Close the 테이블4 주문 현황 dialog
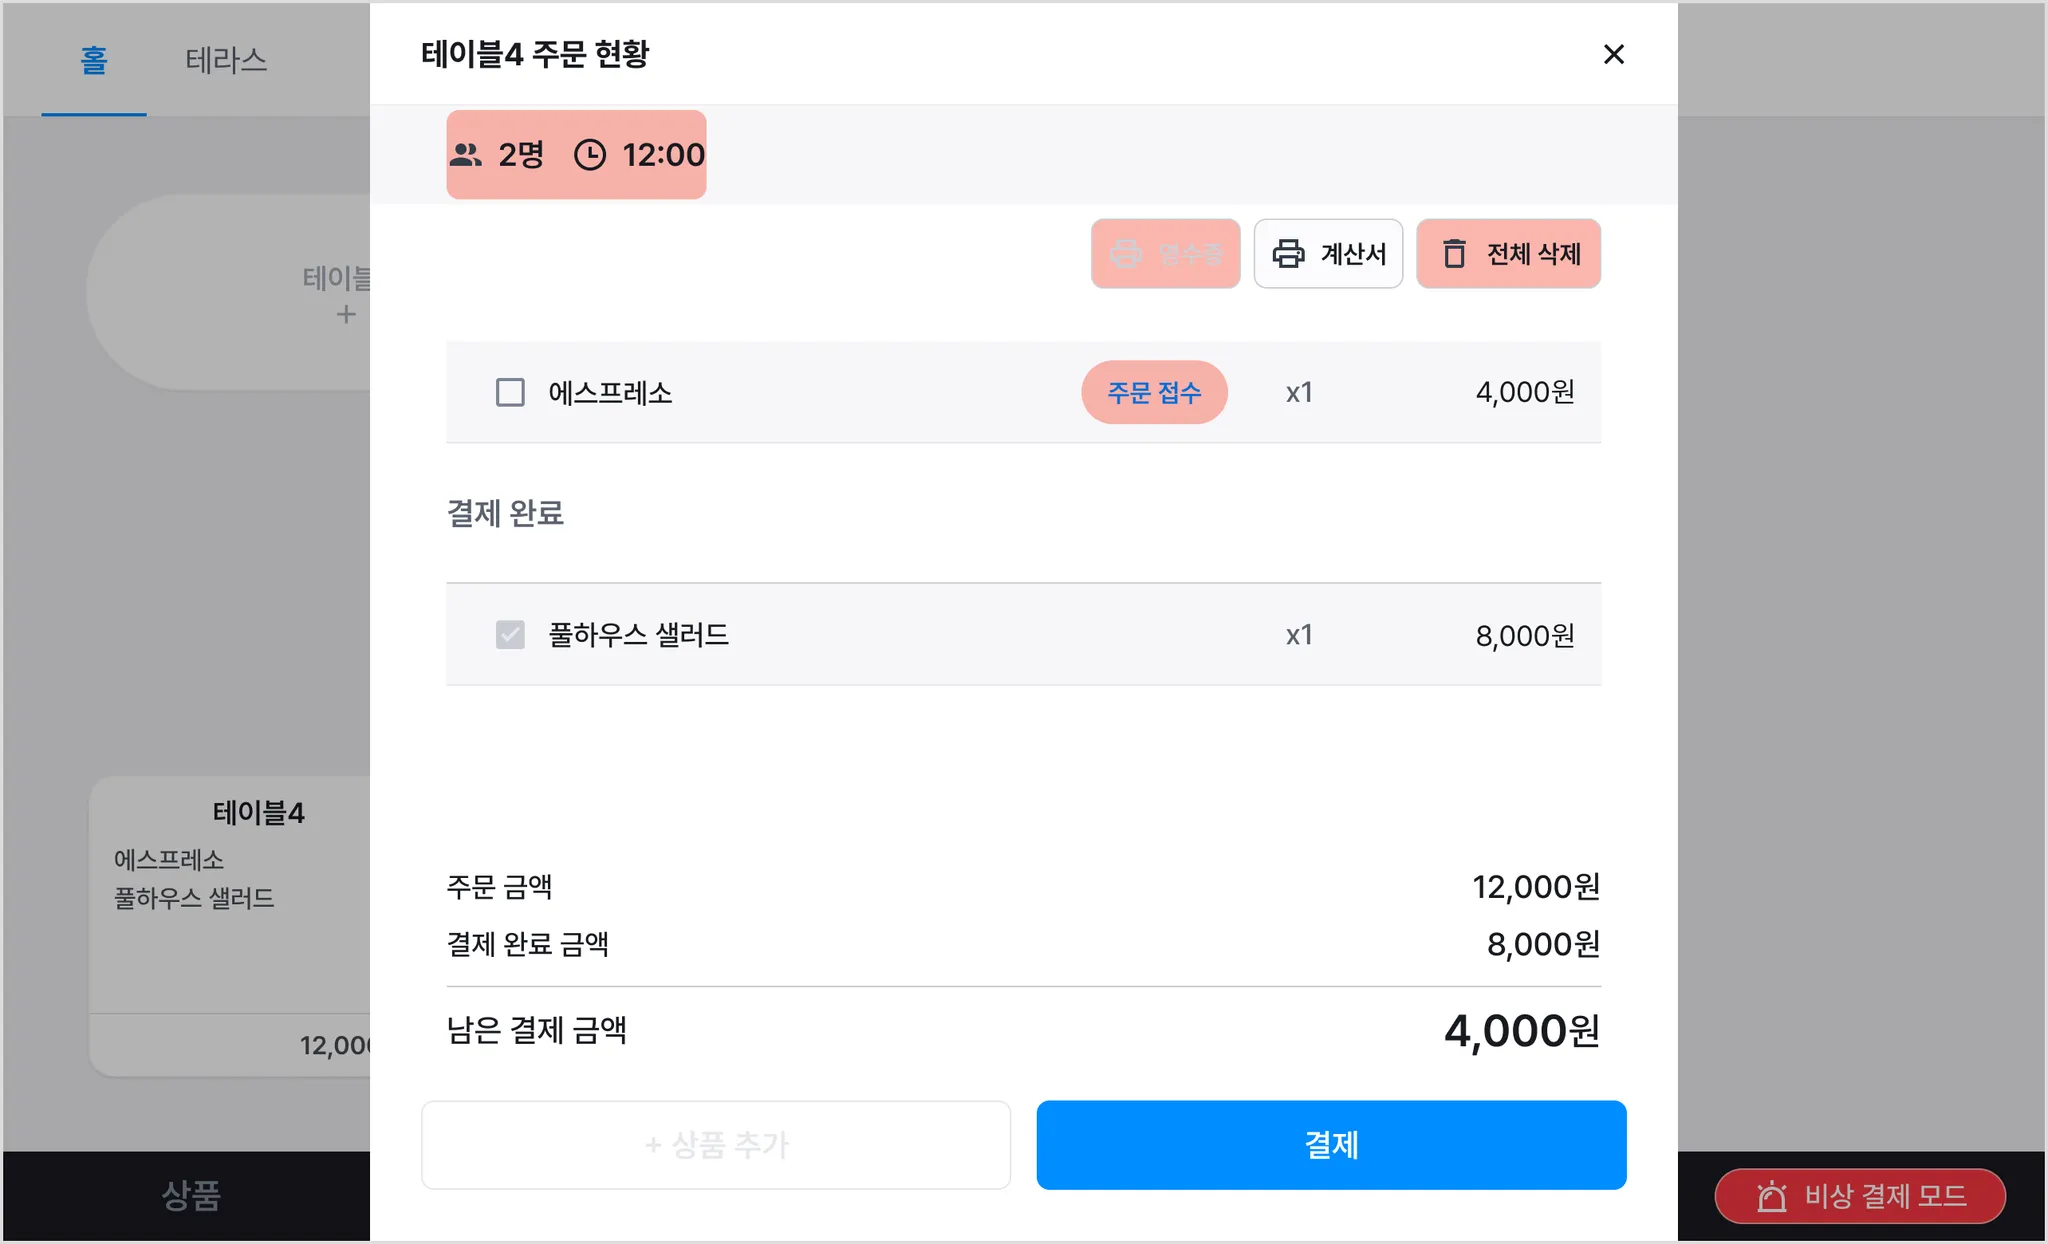 1613,54
